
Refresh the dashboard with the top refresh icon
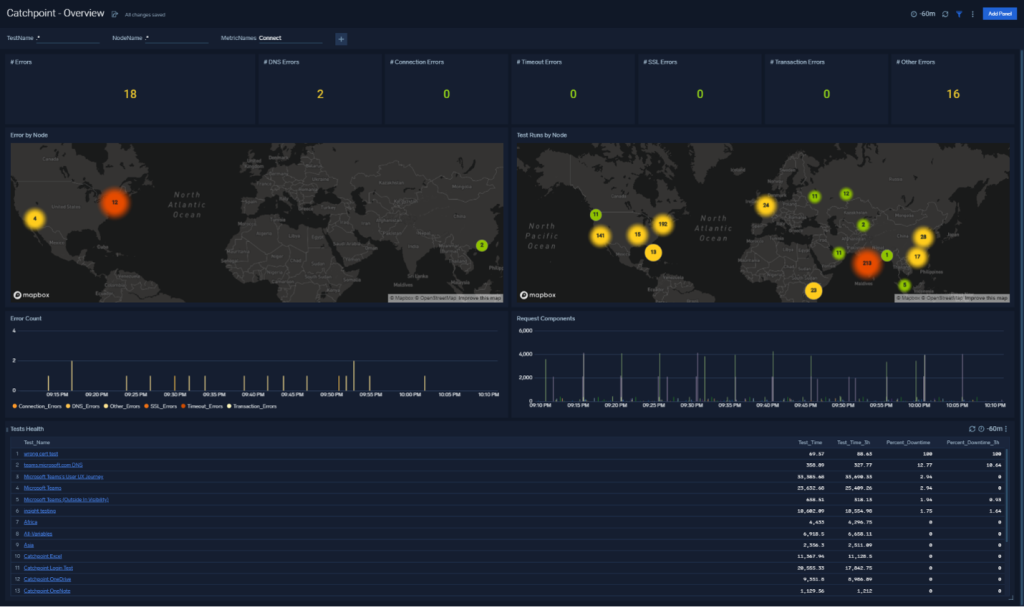coord(946,14)
